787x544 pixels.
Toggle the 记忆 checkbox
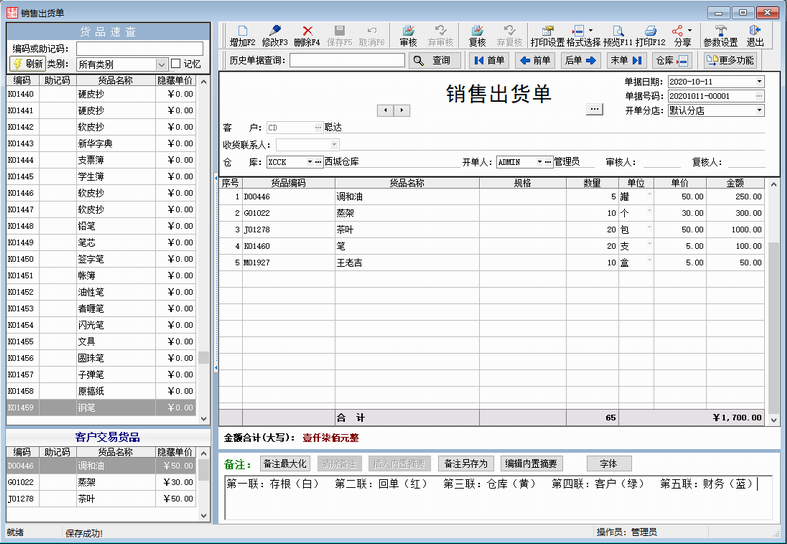pyautogui.click(x=177, y=64)
